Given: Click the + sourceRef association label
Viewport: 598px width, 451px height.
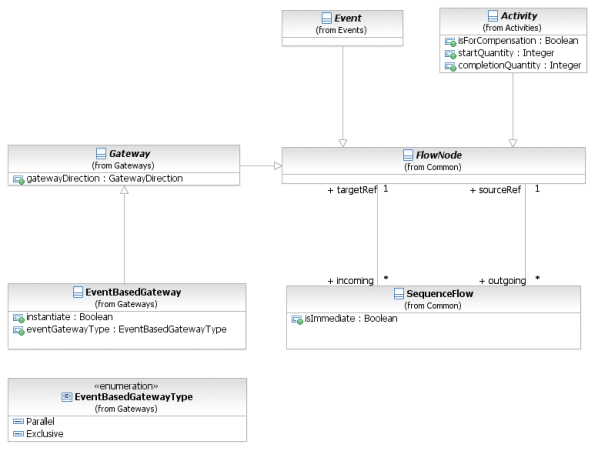Looking at the screenshot, I should pos(495,190).
